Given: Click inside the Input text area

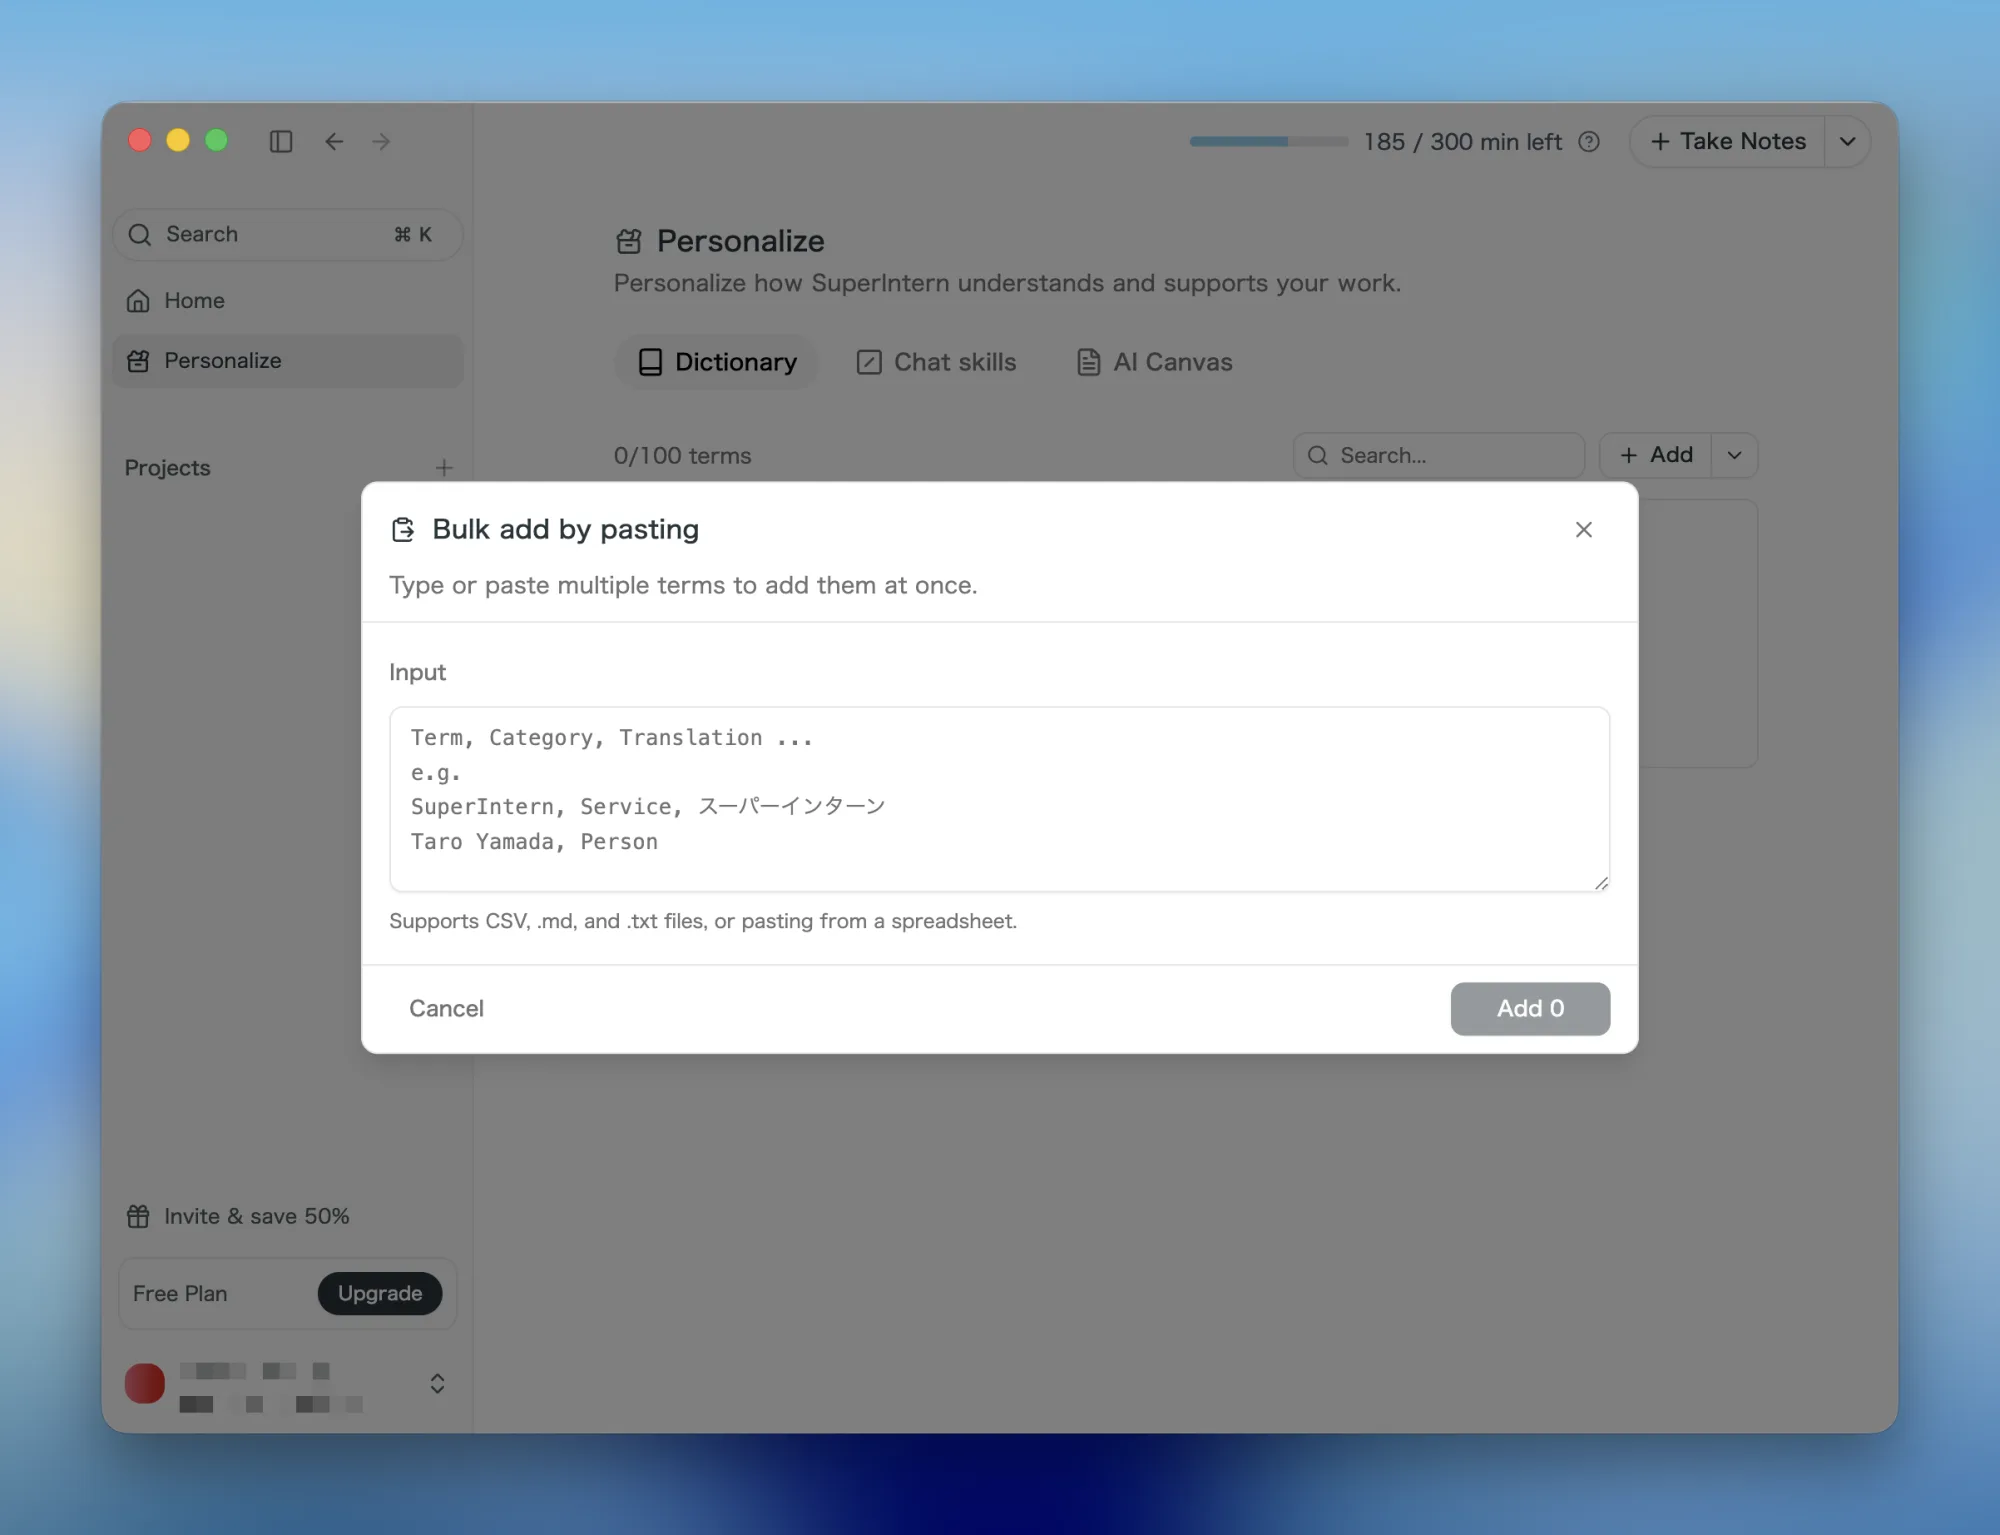Looking at the screenshot, I should [x=999, y=799].
